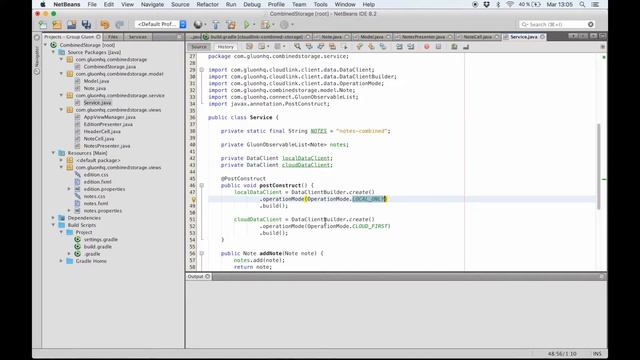640x360 pixels.
Task: Click the Comment icon in editor toolbar
Action: point(454,47)
